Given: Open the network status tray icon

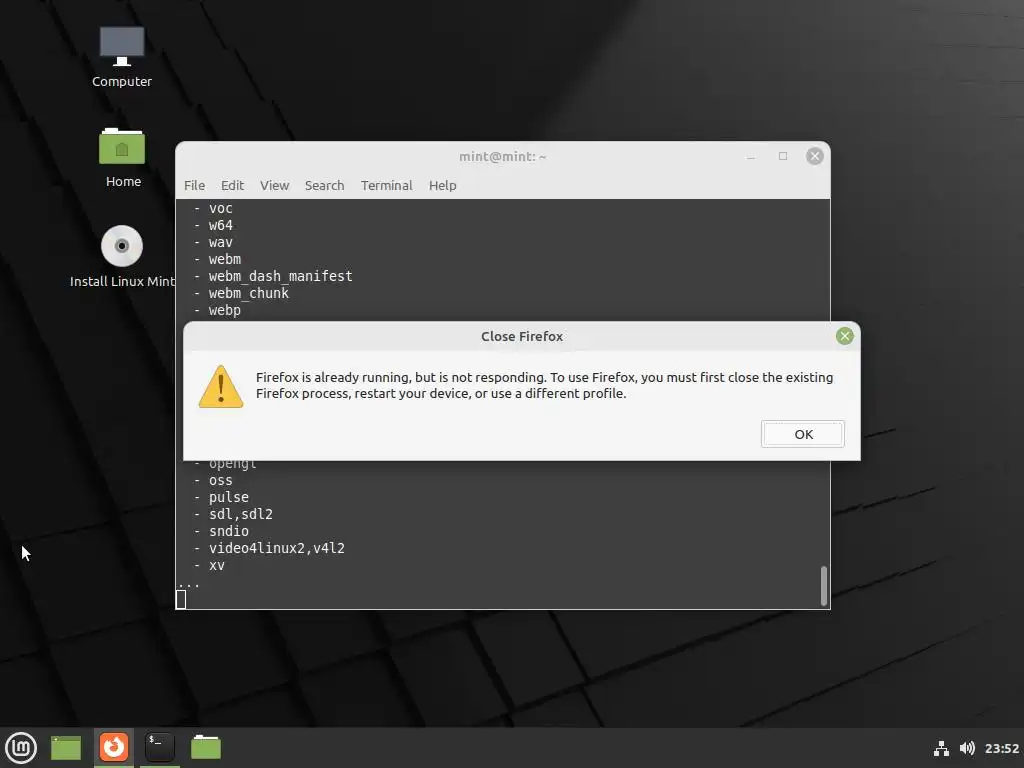Looking at the screenshot, I should pos(941,748).
